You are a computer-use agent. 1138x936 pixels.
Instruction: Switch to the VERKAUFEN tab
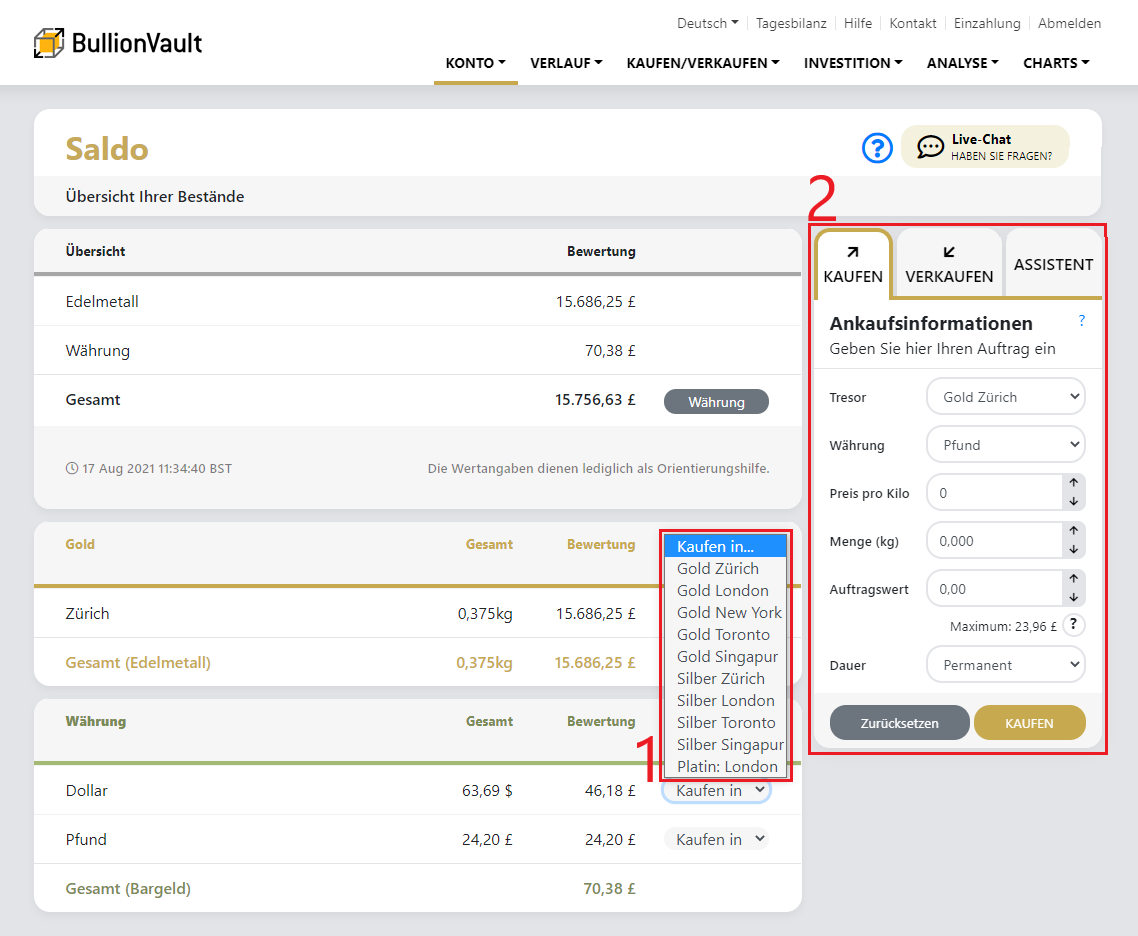[x=949, y=265]
